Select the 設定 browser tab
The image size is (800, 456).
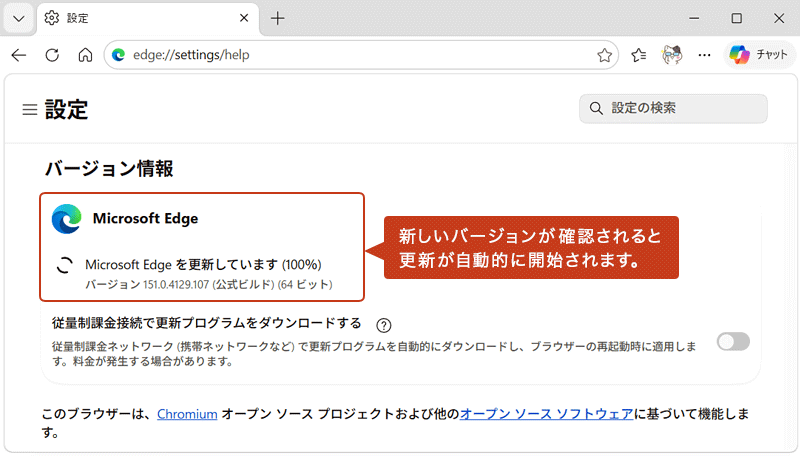click(x=148, y=18)
